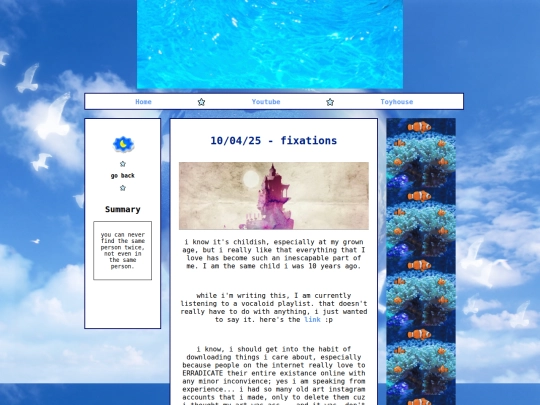Click the star between Home and Youtube
The height and width of the screenshot is (405, 540).
point(201,102)
